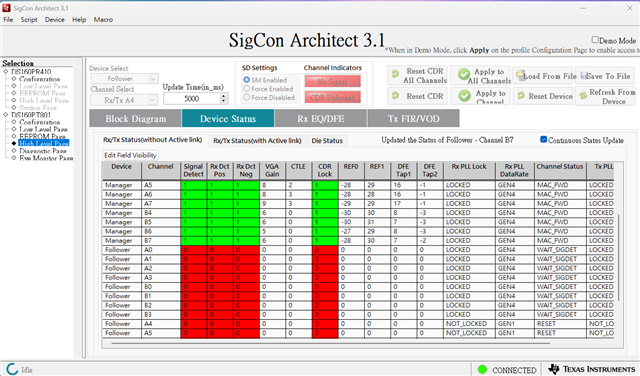640x376 pixels.
Task: Enable the Demo Mode checkbox
Action: 595,40
